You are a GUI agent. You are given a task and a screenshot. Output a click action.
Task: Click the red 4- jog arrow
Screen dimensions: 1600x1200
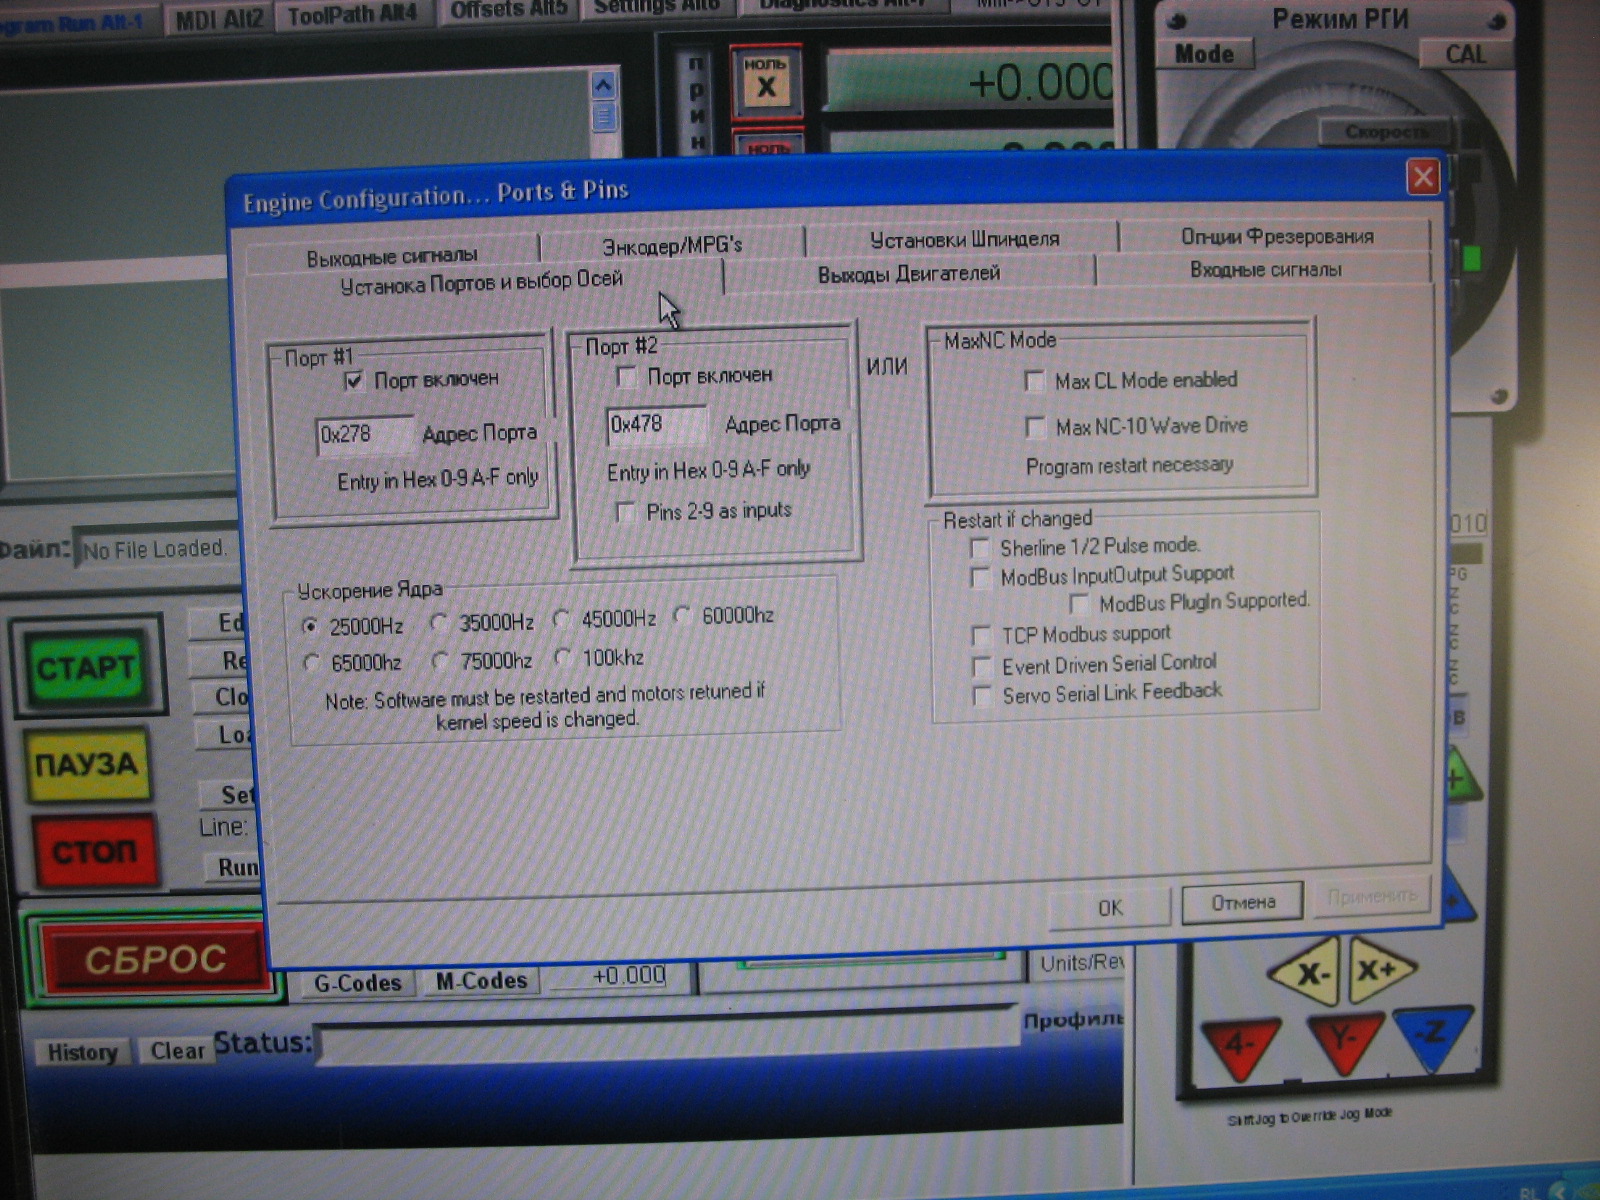coord(1241,1047)
